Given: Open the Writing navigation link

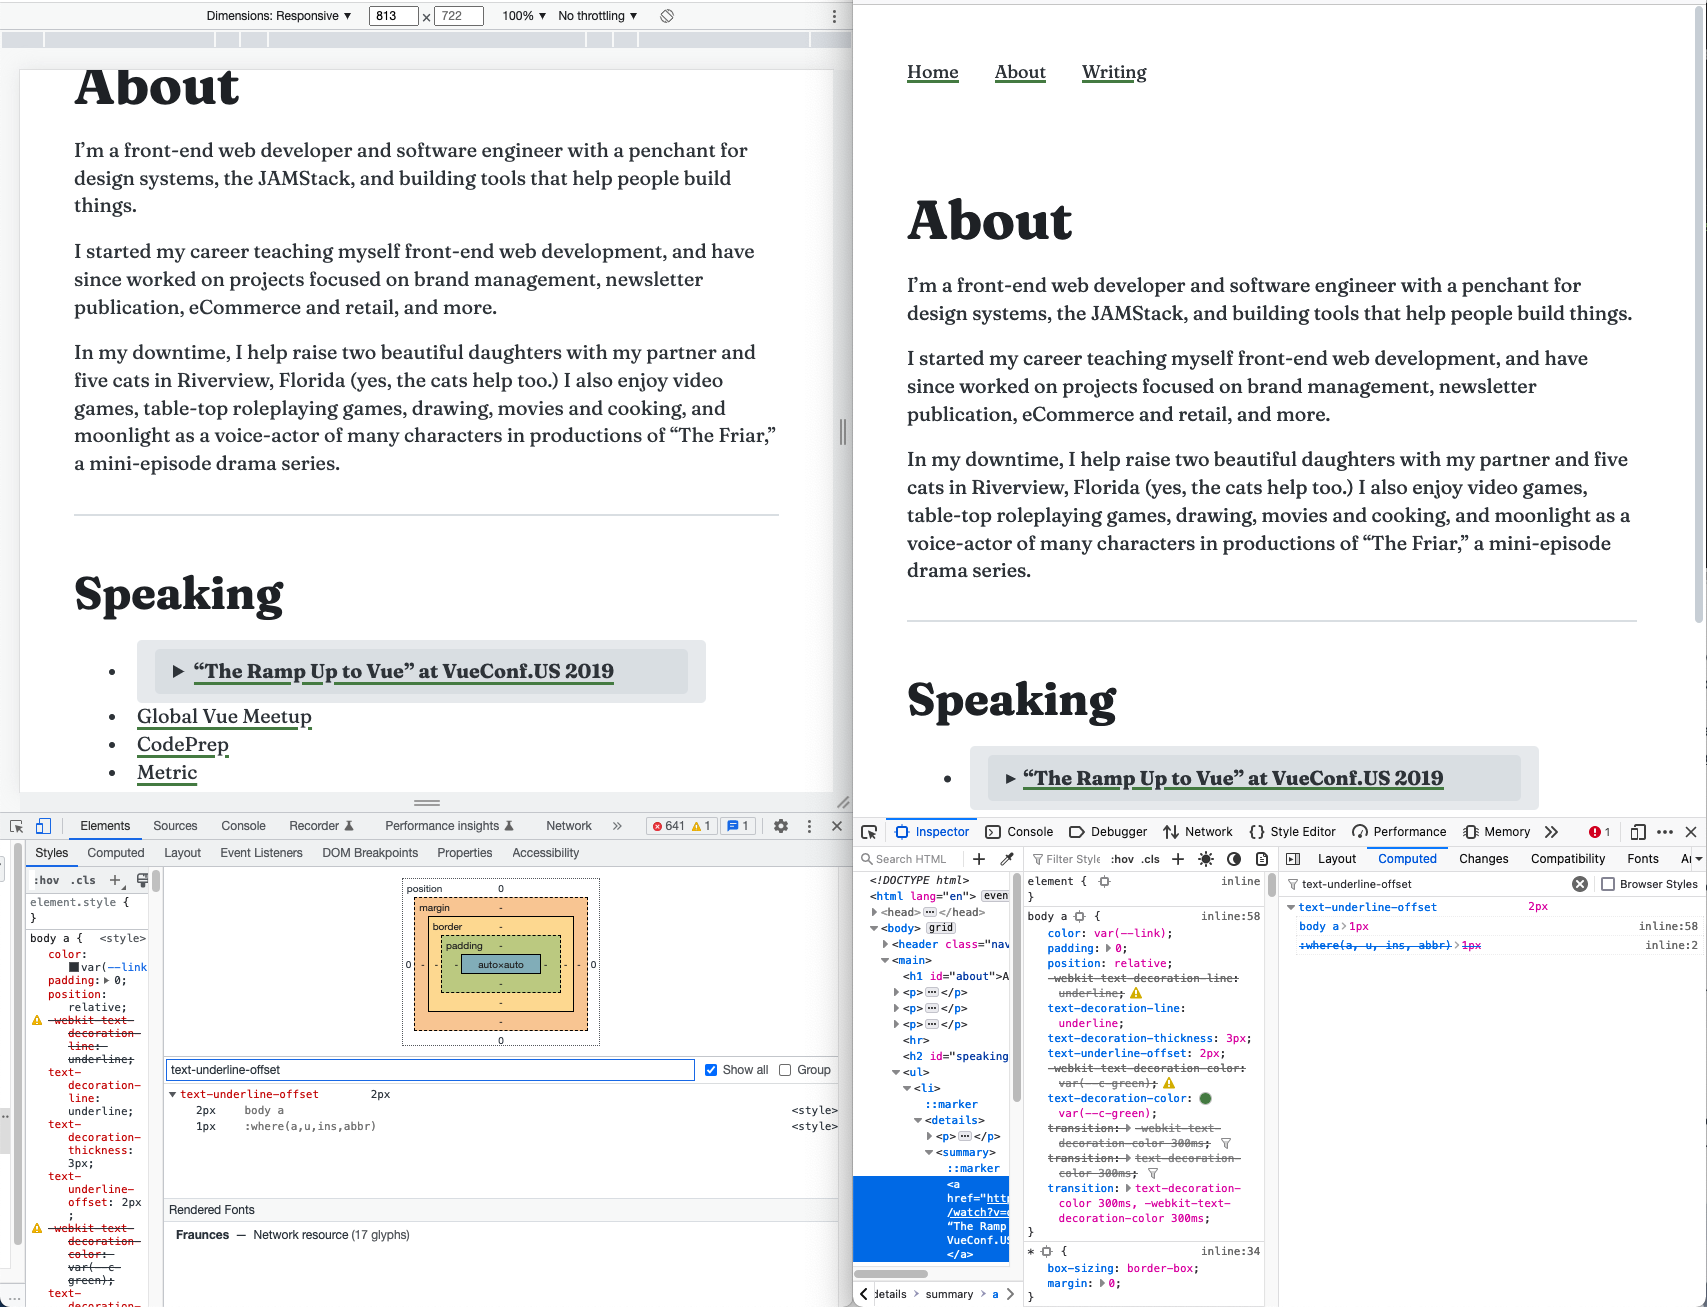Looking at the screenshot, I should pyautogui.click(x=1113, y=71).
